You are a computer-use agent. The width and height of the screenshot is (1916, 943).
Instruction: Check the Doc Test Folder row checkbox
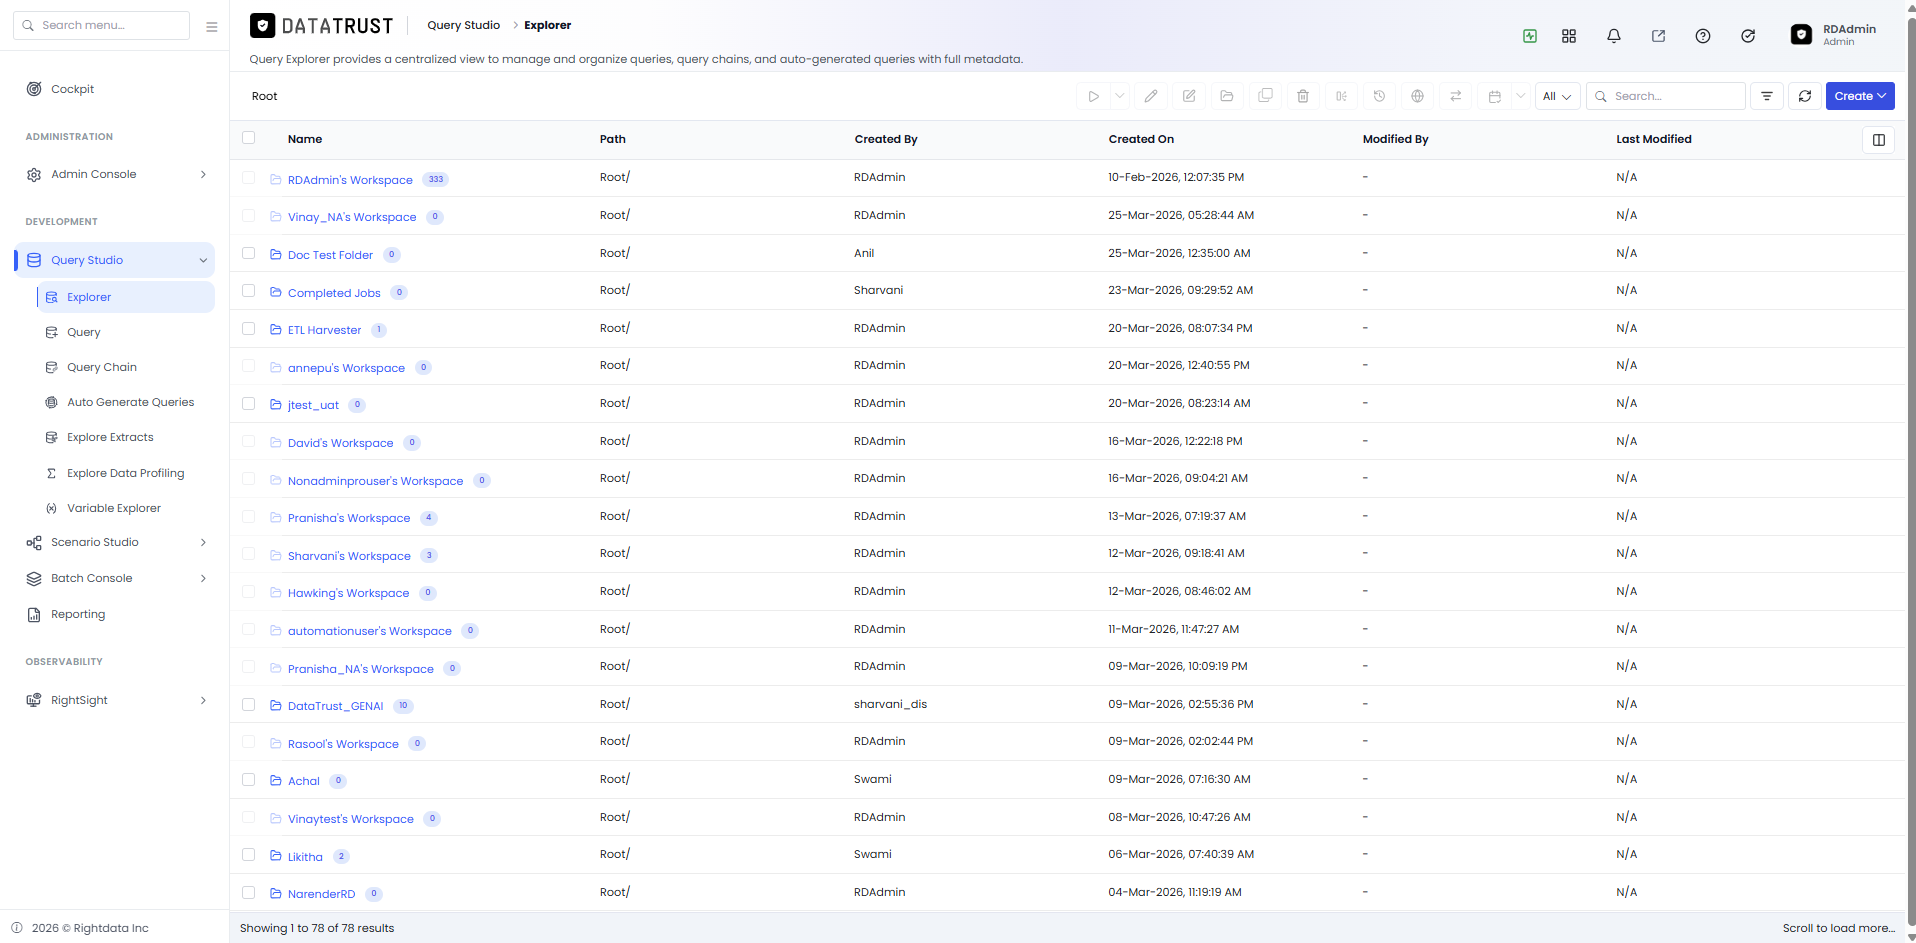pos(249,253)
